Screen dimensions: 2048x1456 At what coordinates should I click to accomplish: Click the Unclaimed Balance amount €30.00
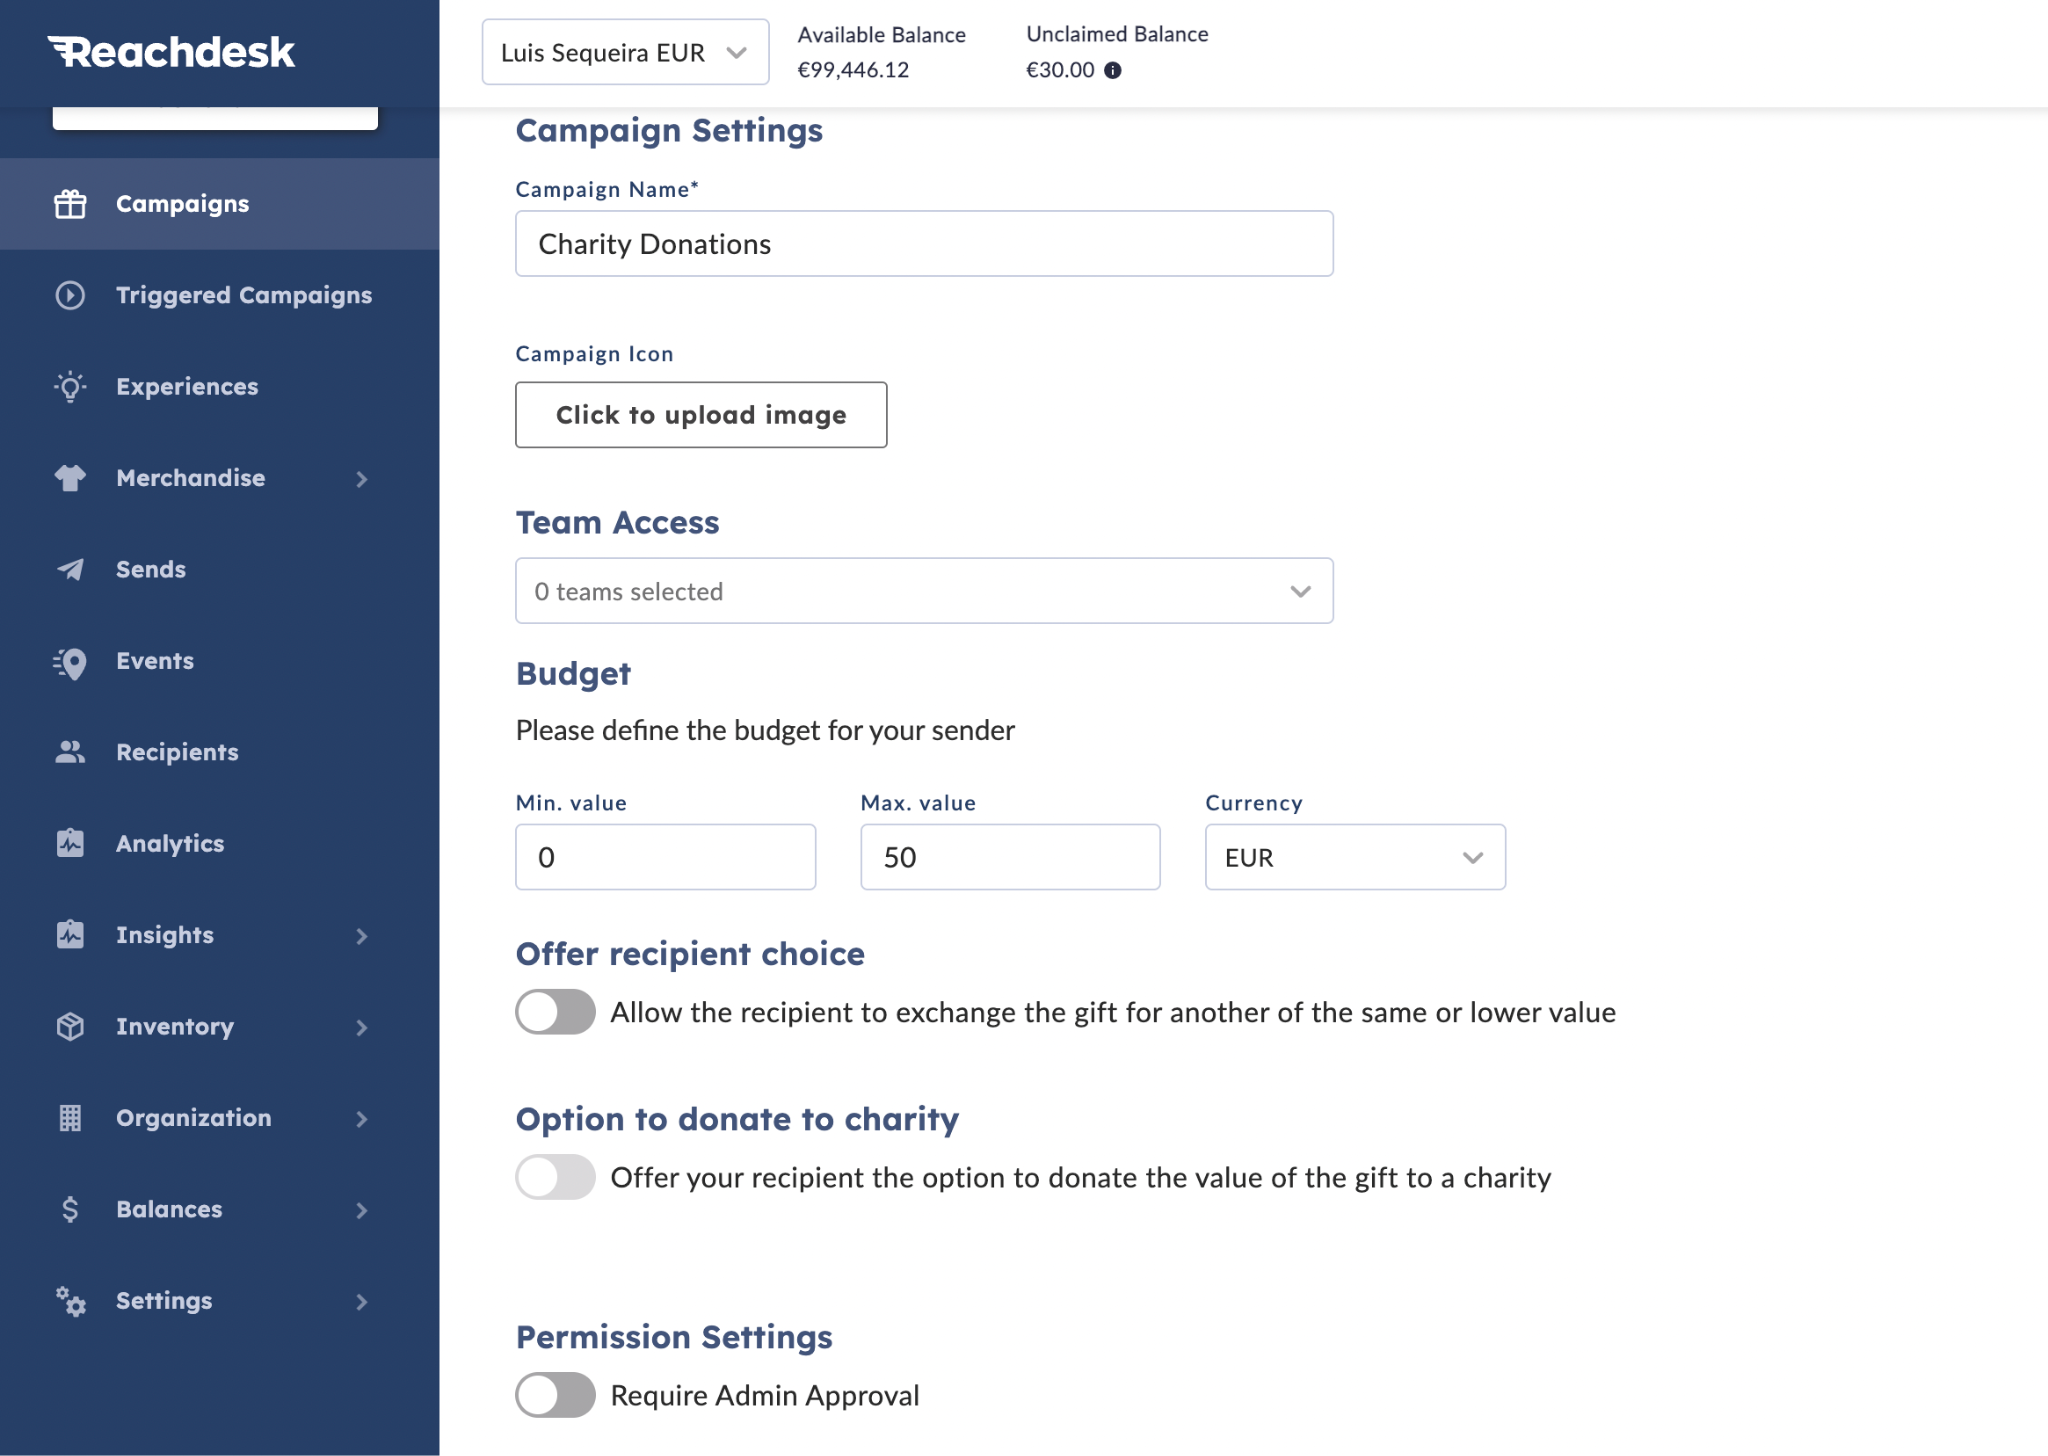point(1060,70)
